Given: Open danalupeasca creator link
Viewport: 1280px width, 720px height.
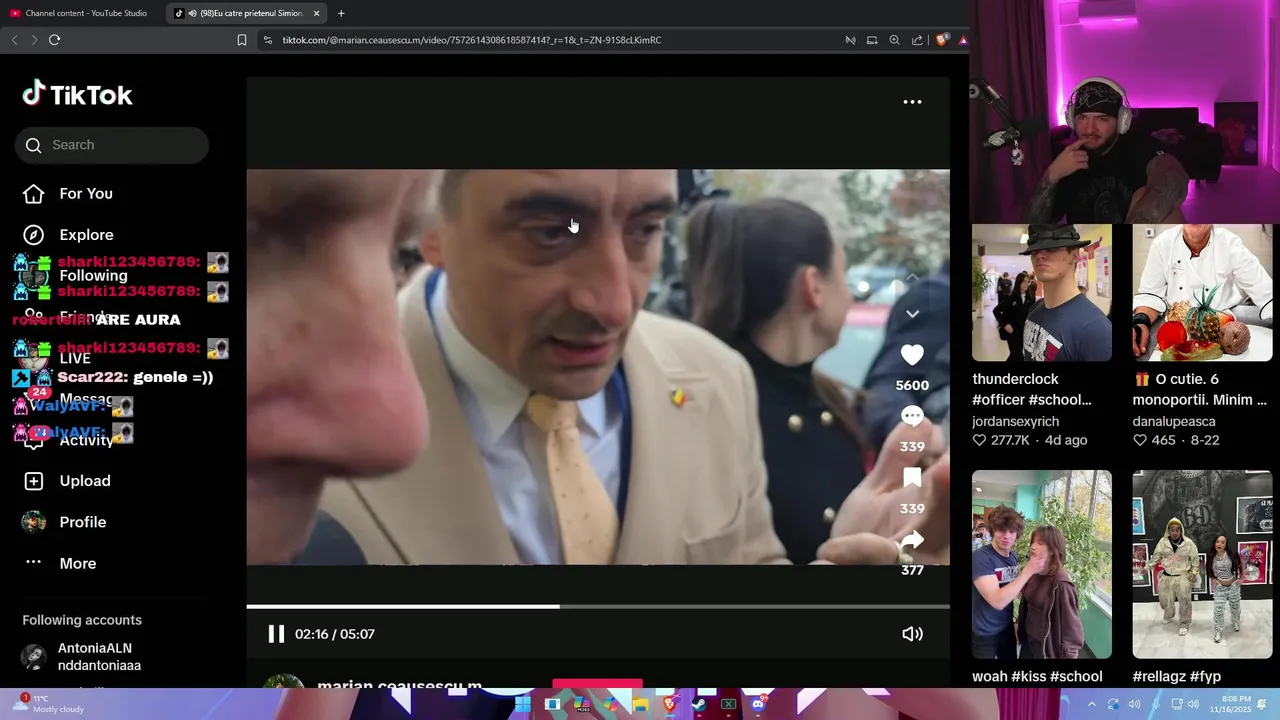Looking at the screenshot, I should click(1174, 422).
